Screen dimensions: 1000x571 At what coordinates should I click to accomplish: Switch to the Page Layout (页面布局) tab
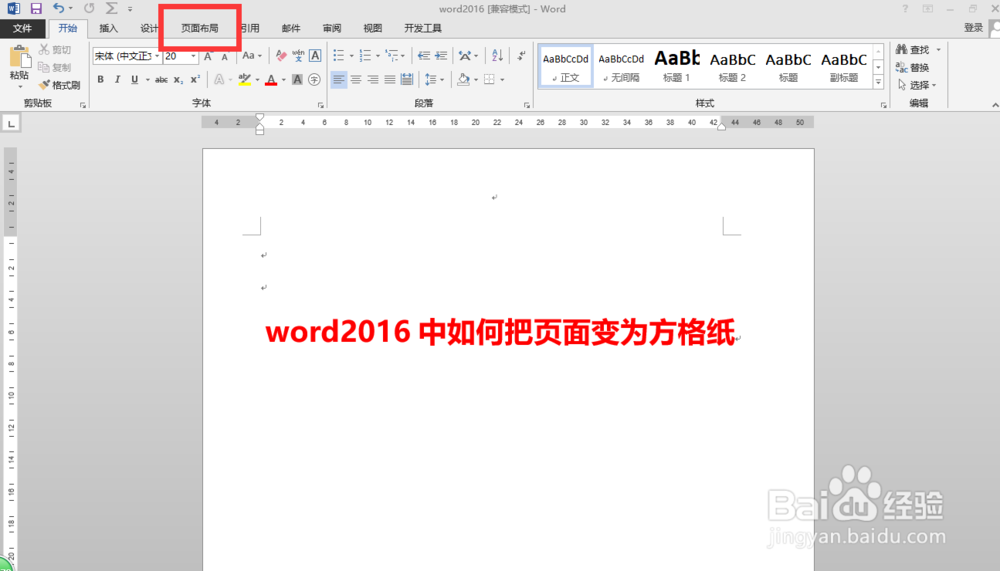200,28
